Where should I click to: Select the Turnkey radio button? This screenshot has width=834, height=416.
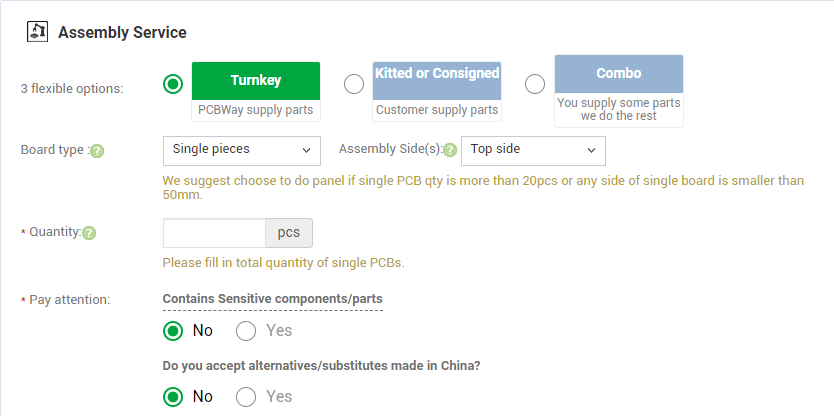(173, 84)
